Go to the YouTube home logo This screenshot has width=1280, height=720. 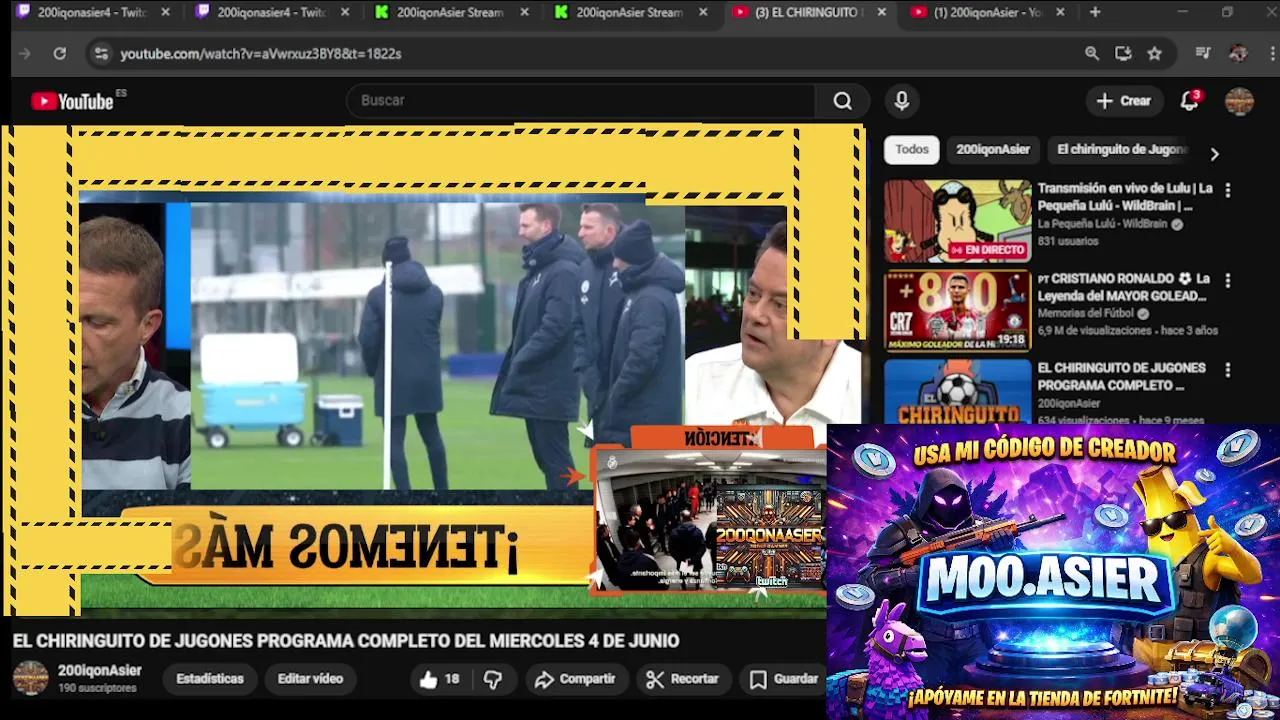72,101
